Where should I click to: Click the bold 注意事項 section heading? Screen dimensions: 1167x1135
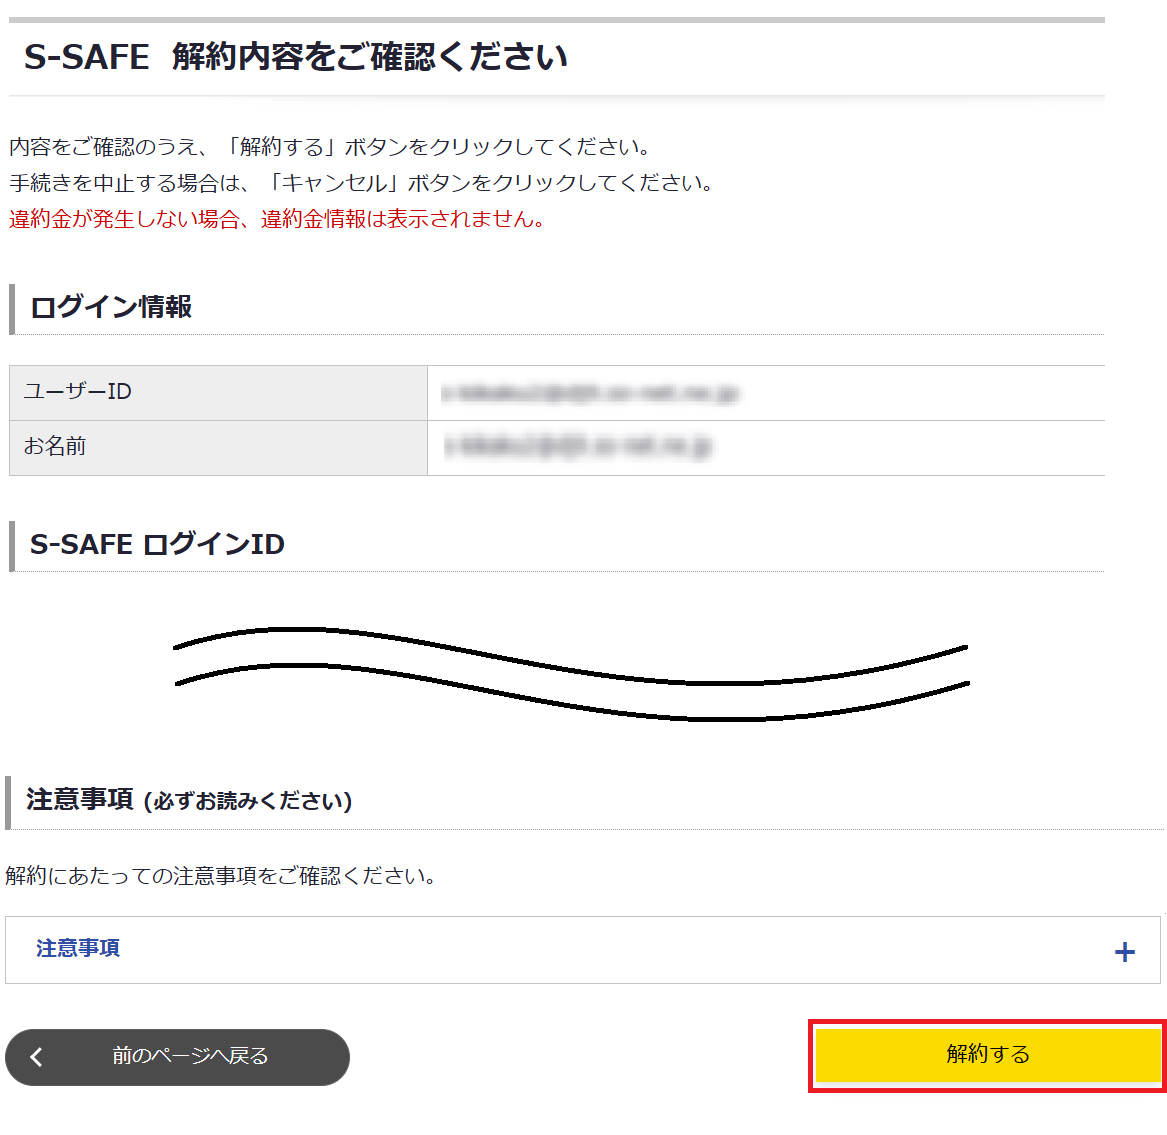(79, 799)
